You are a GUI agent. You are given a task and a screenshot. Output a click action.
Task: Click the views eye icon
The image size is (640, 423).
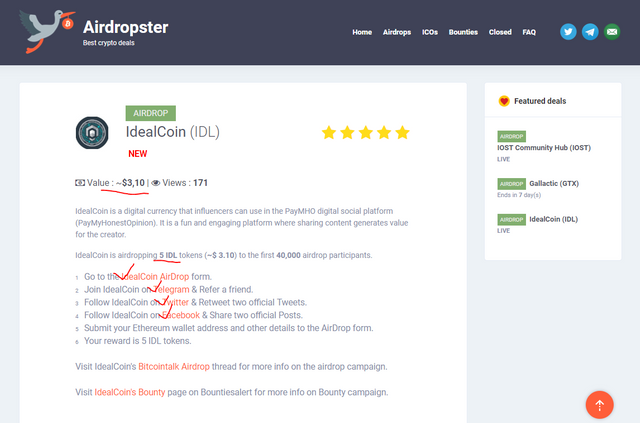[156, 183]
